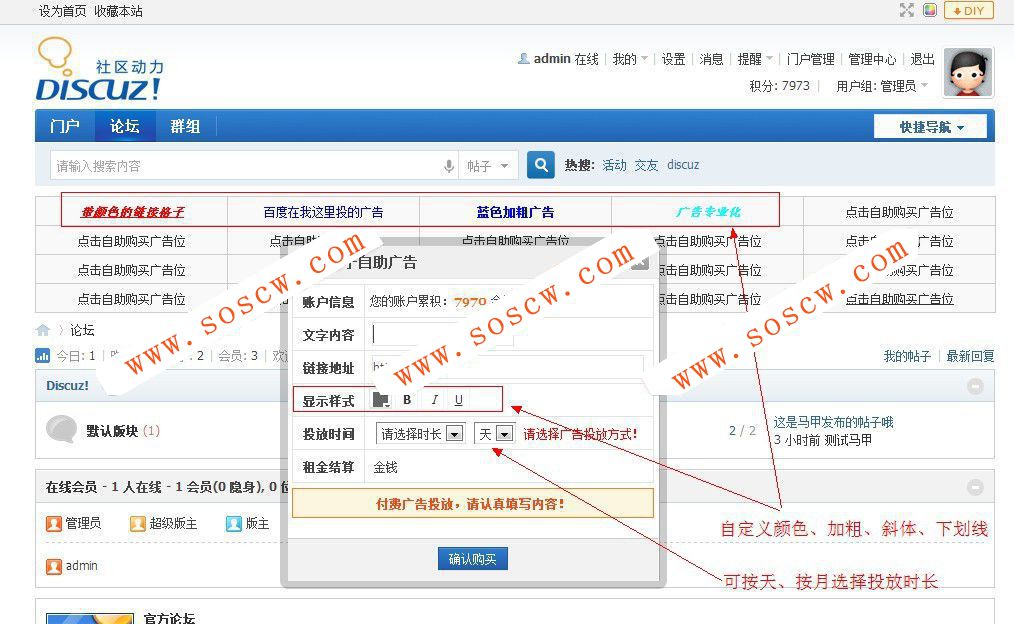The width and height of the screenshot is (1014, 624).
Task: Open 门户管理
Action: point(810,59)
